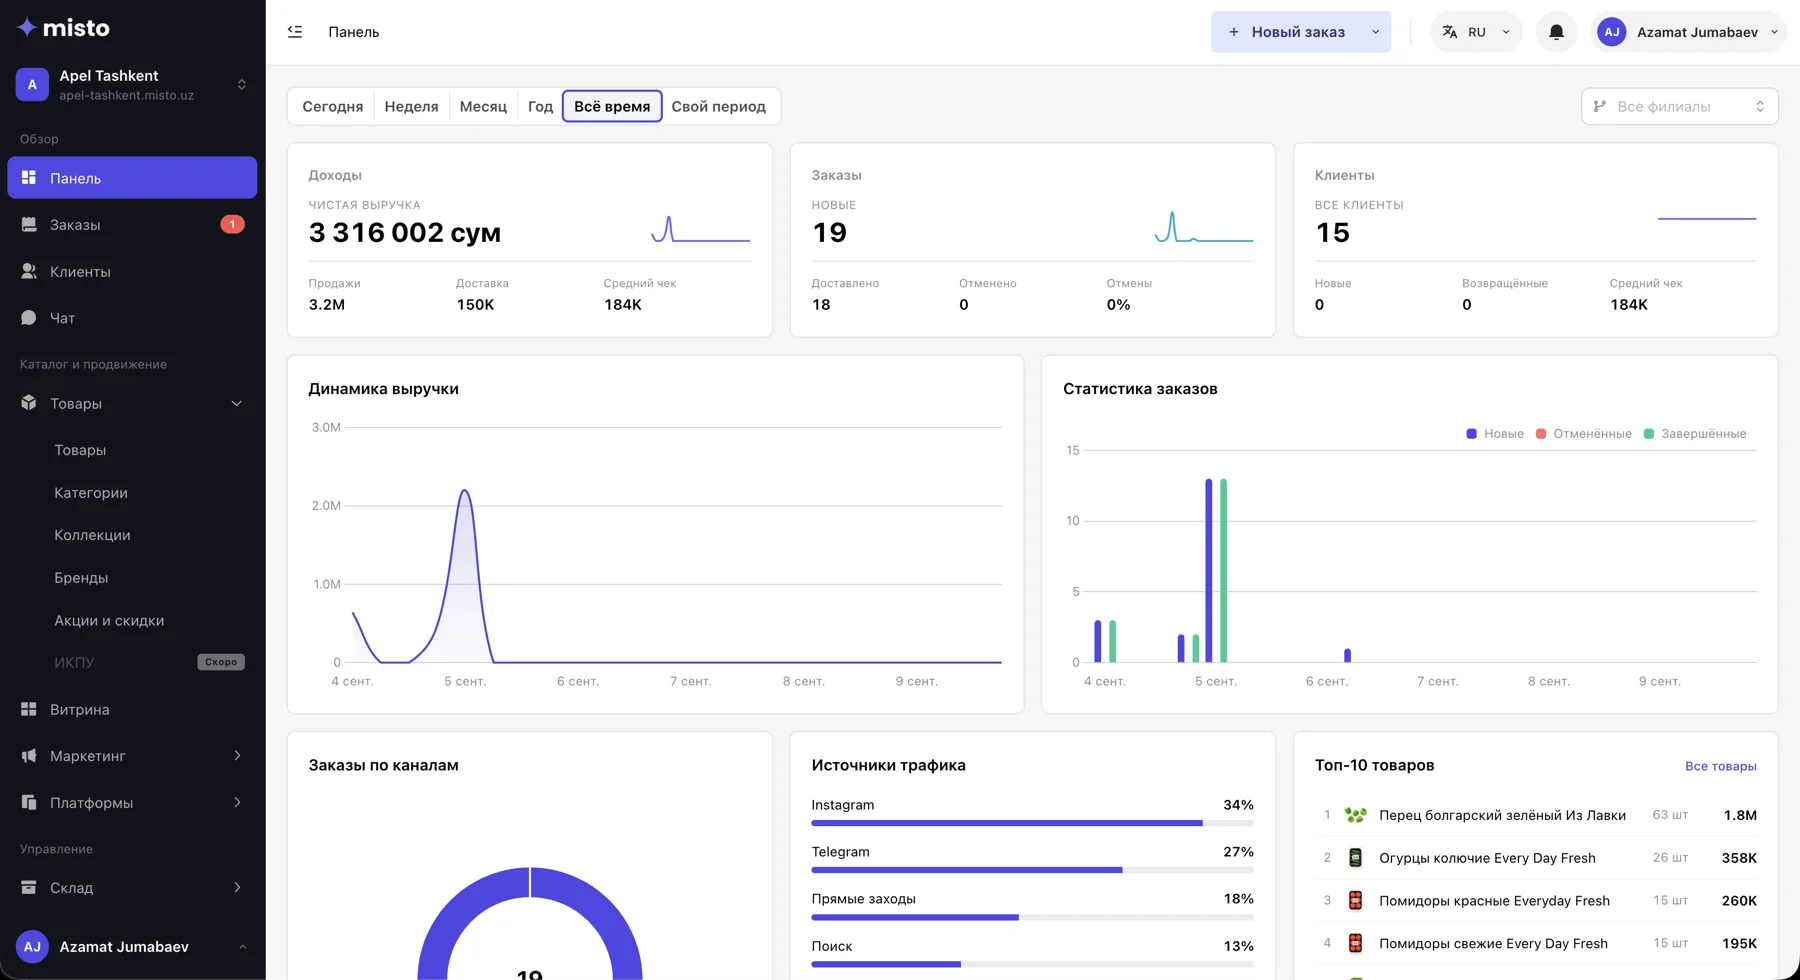Click the branch icon in Все филиалы

[1600, 106]
